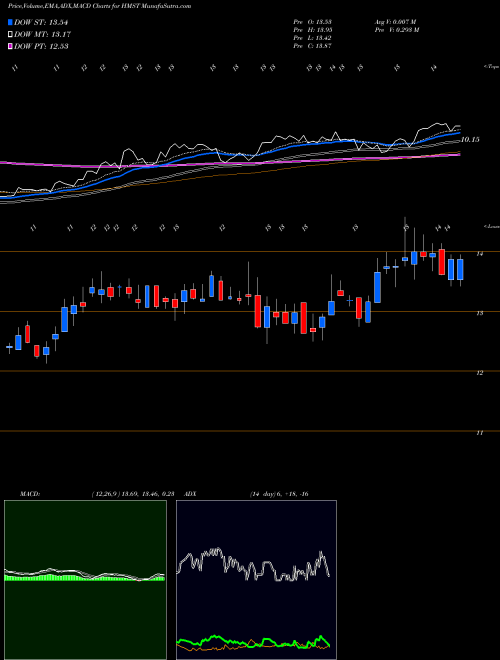
Task: Select the 'DOW ST: 13.54' legend text
Action: (41, 22)
